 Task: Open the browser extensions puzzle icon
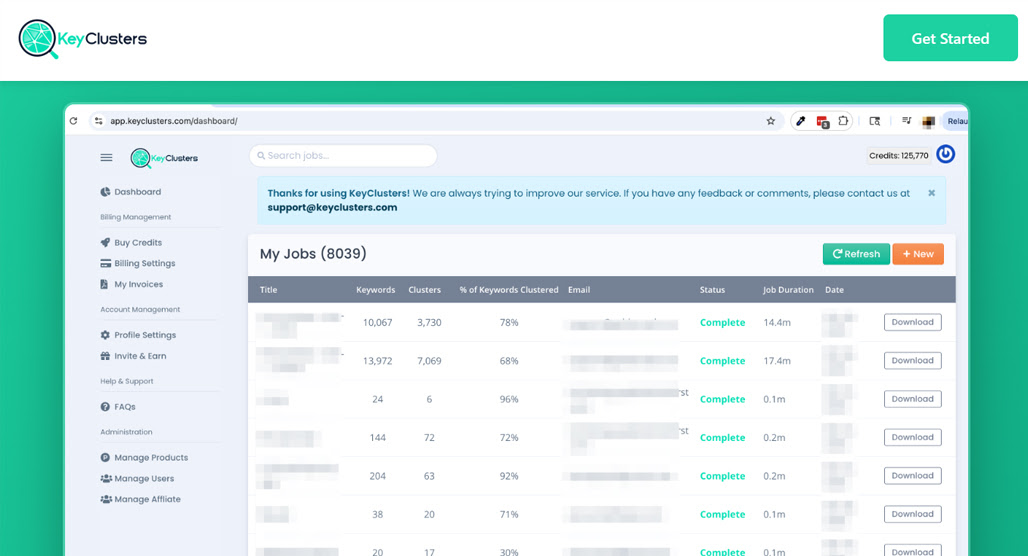pyautogui.click(x=843, y=121)
